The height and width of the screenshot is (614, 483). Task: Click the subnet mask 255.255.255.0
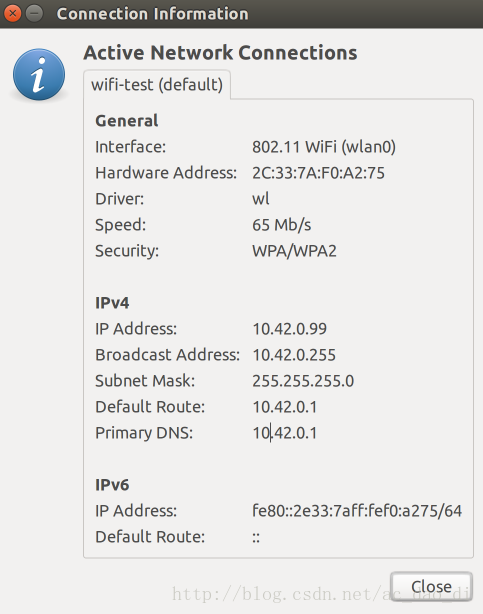303,381
